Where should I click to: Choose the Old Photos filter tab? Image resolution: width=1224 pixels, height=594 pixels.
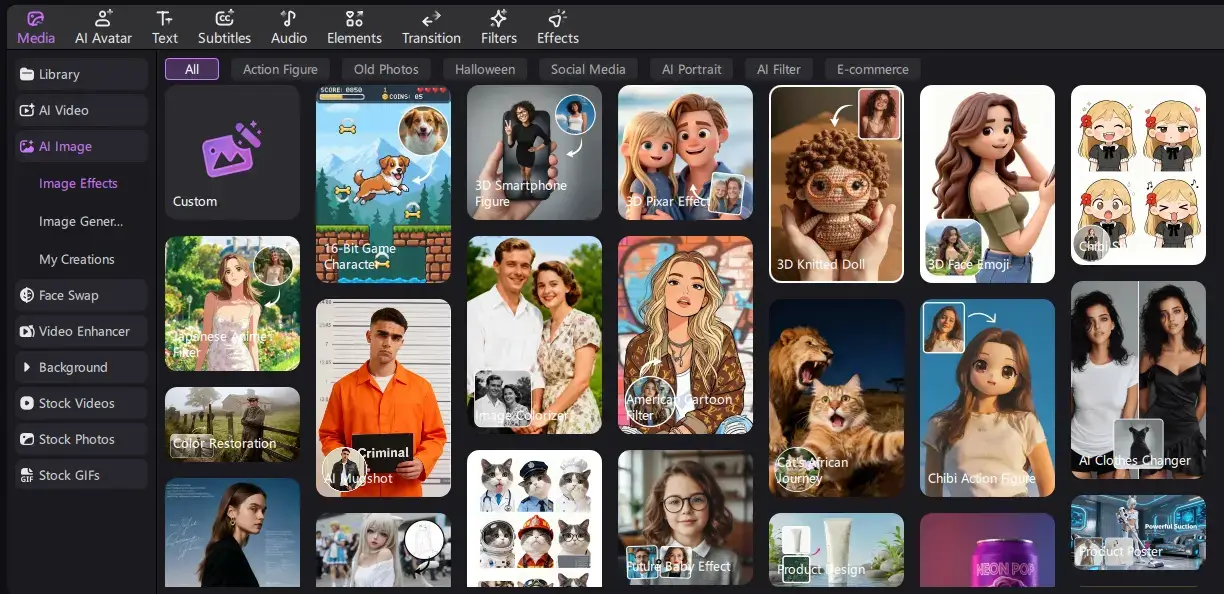pyautogui.click(x=386, y=69)
